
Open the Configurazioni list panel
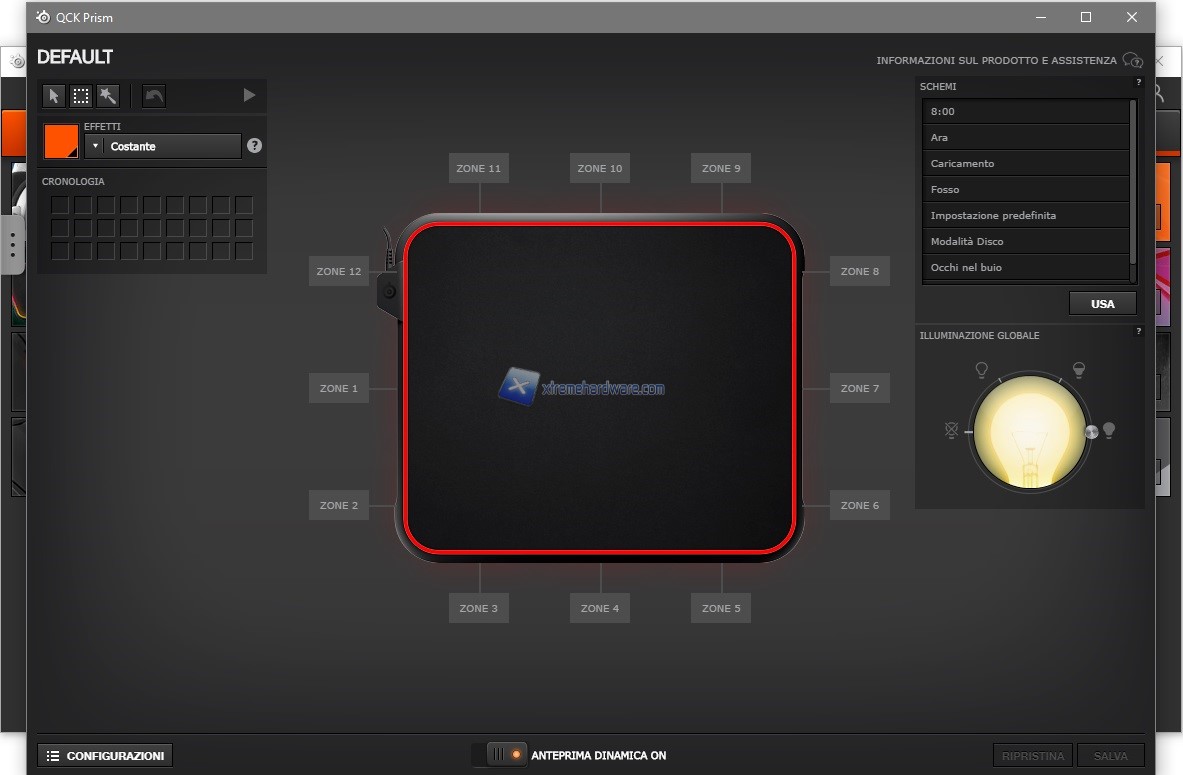pos(105,756)
